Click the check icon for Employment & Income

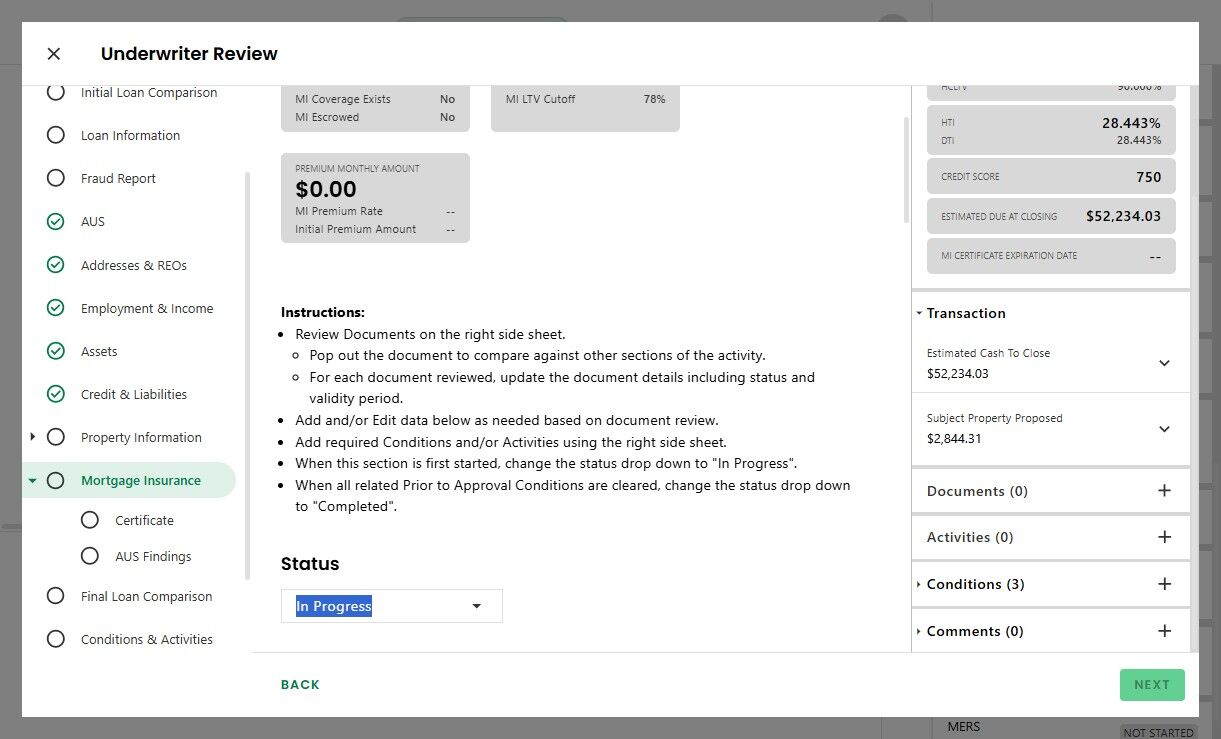[x=56, y=308]
